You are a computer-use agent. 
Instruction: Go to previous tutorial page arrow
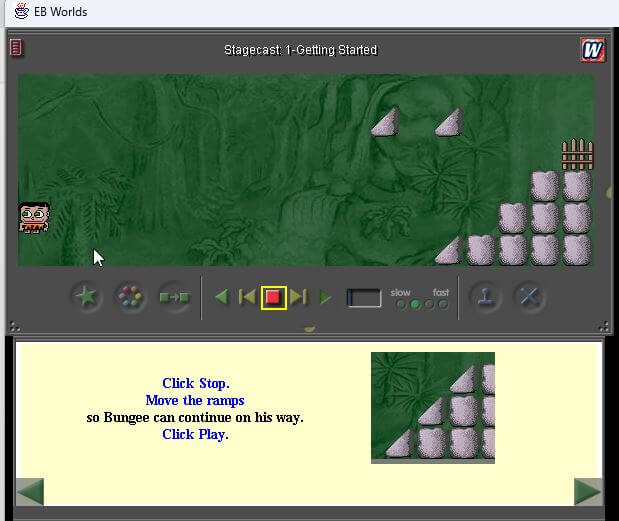(30, 491)
